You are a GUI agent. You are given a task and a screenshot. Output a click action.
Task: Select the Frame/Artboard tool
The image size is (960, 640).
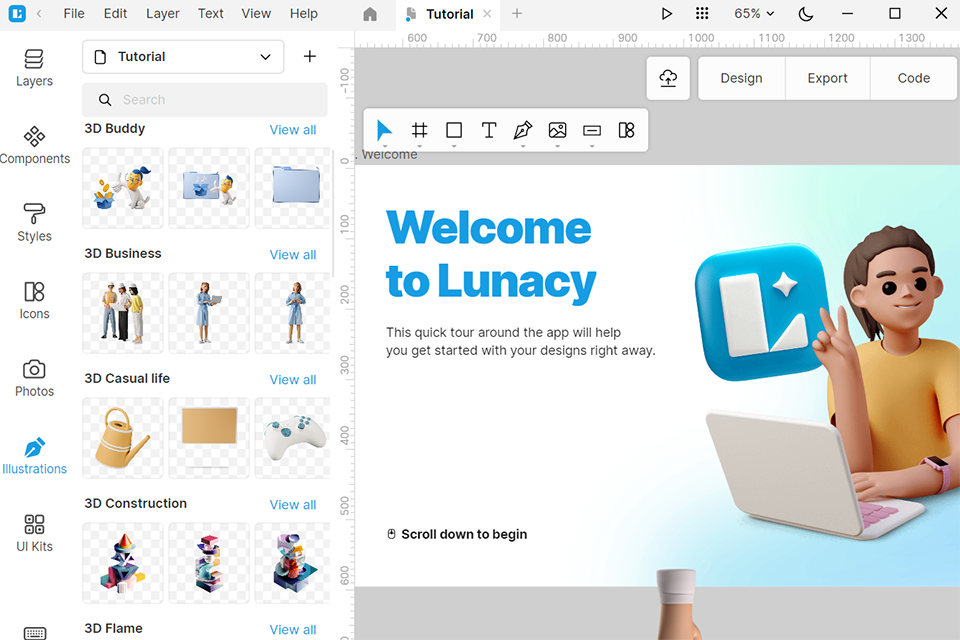(x=419, y=130)
